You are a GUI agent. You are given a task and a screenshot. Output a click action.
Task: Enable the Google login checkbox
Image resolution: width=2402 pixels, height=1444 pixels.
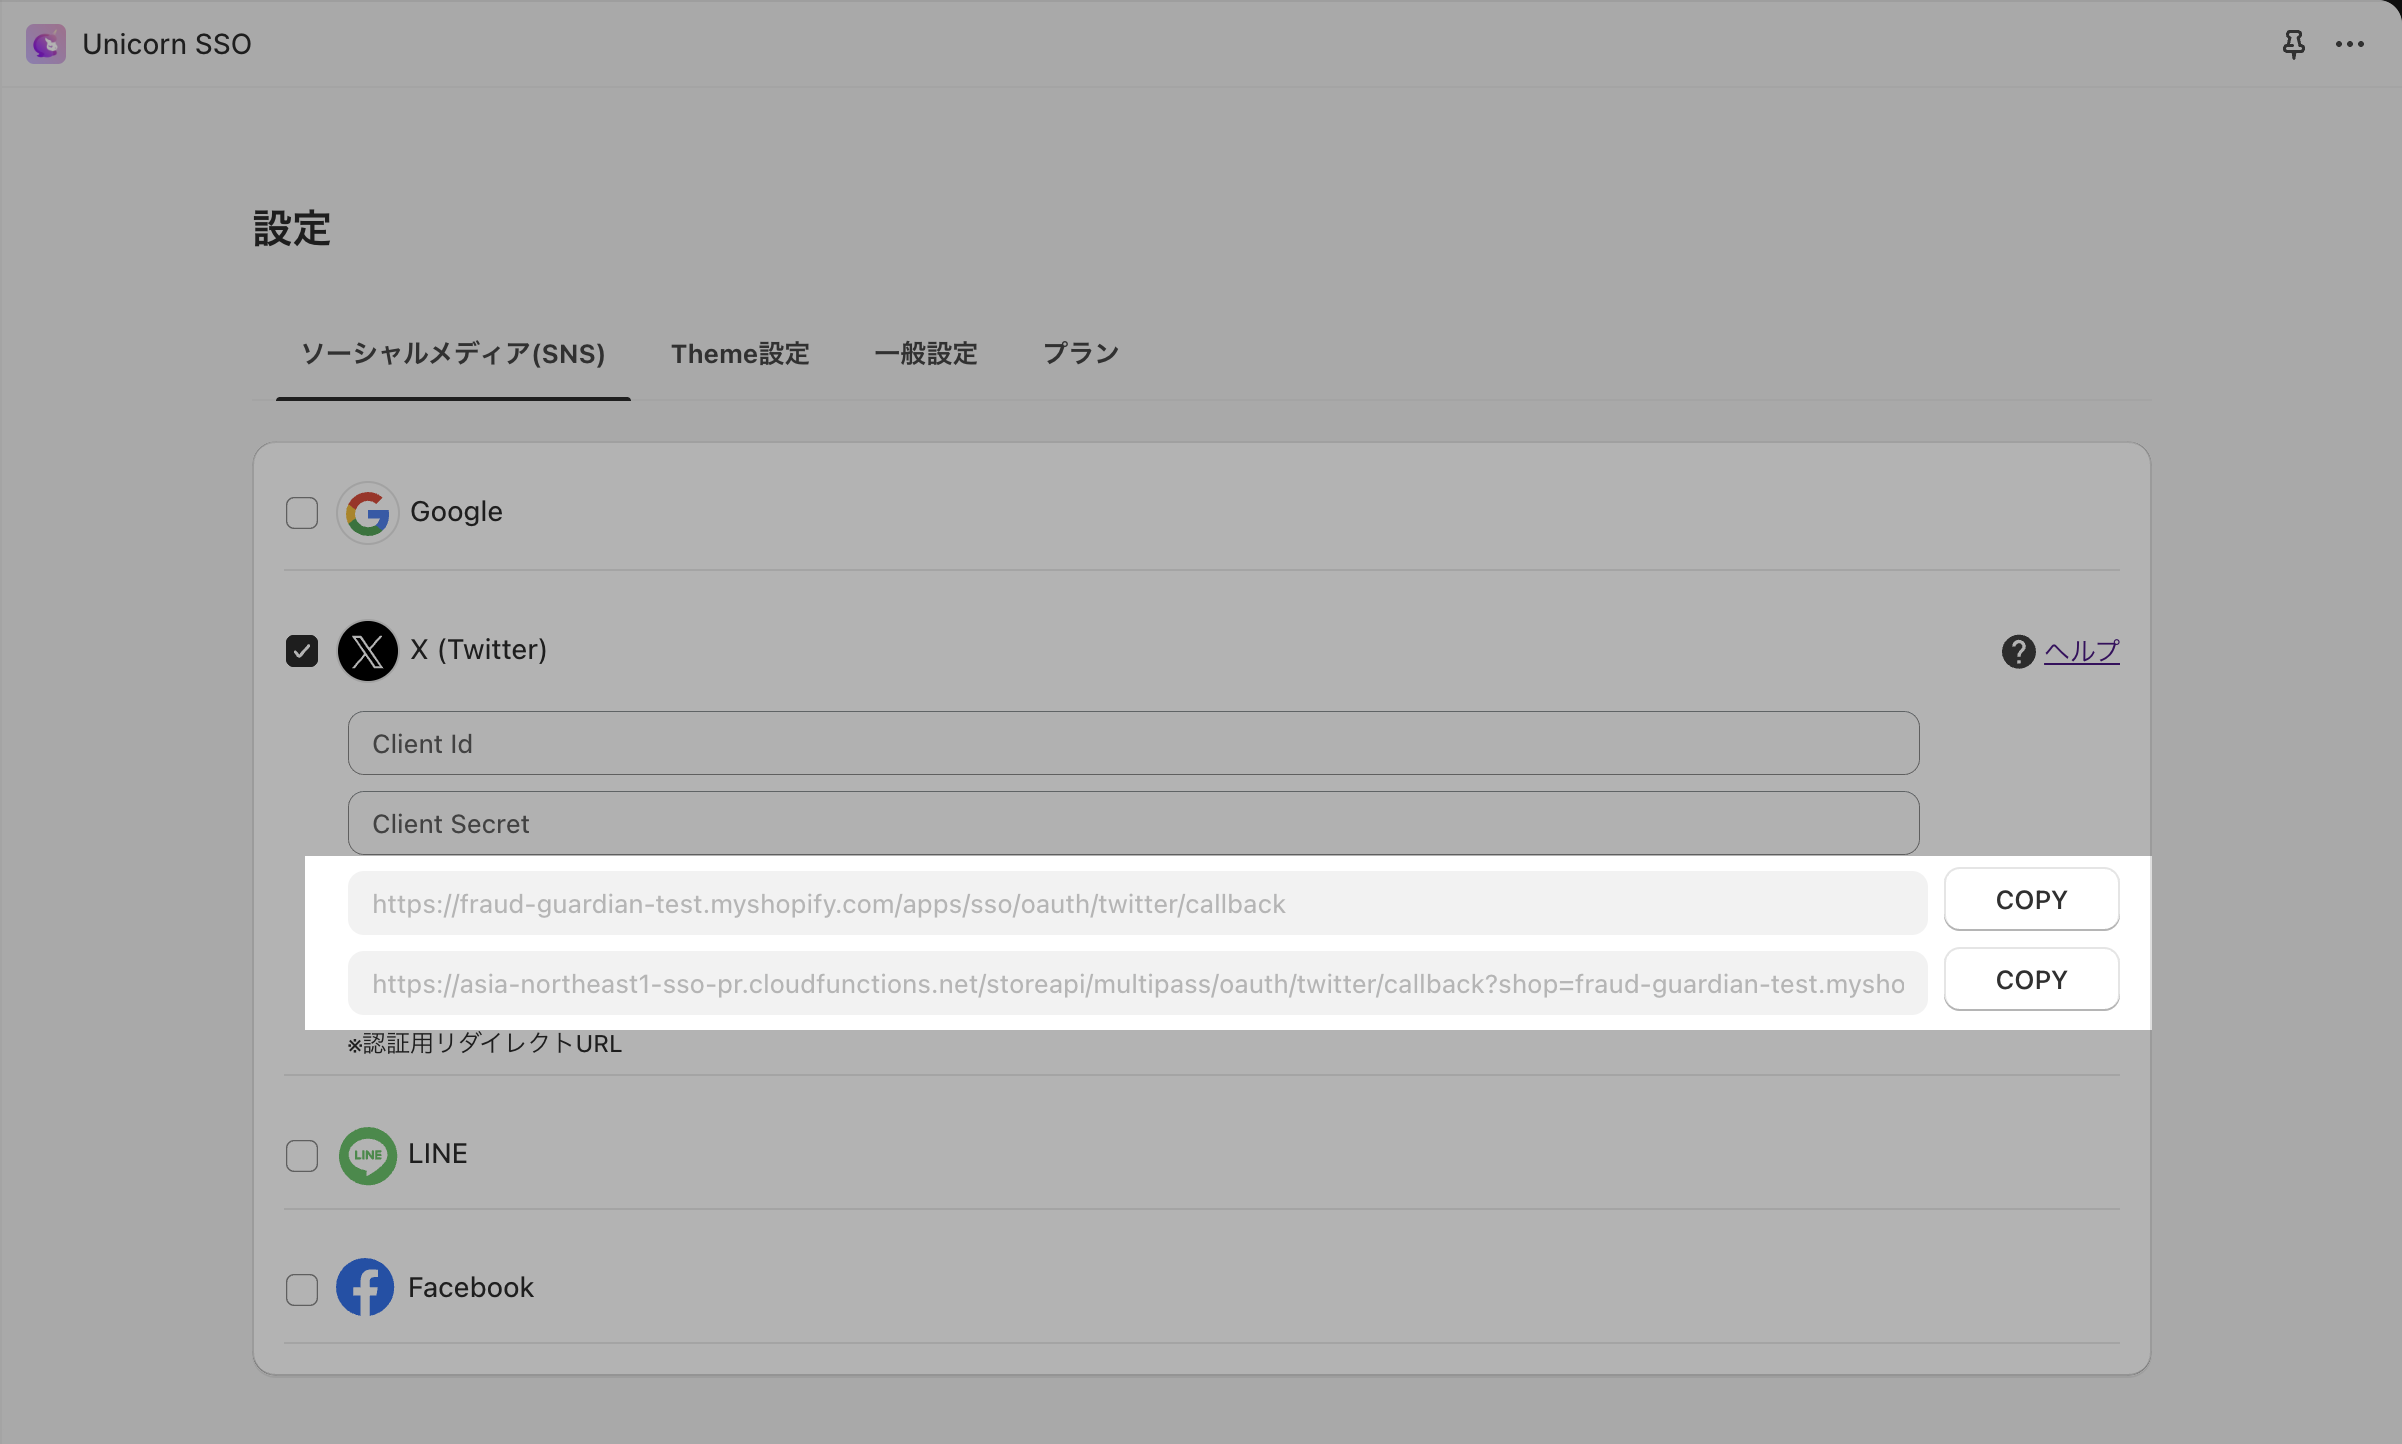[302, 513]
